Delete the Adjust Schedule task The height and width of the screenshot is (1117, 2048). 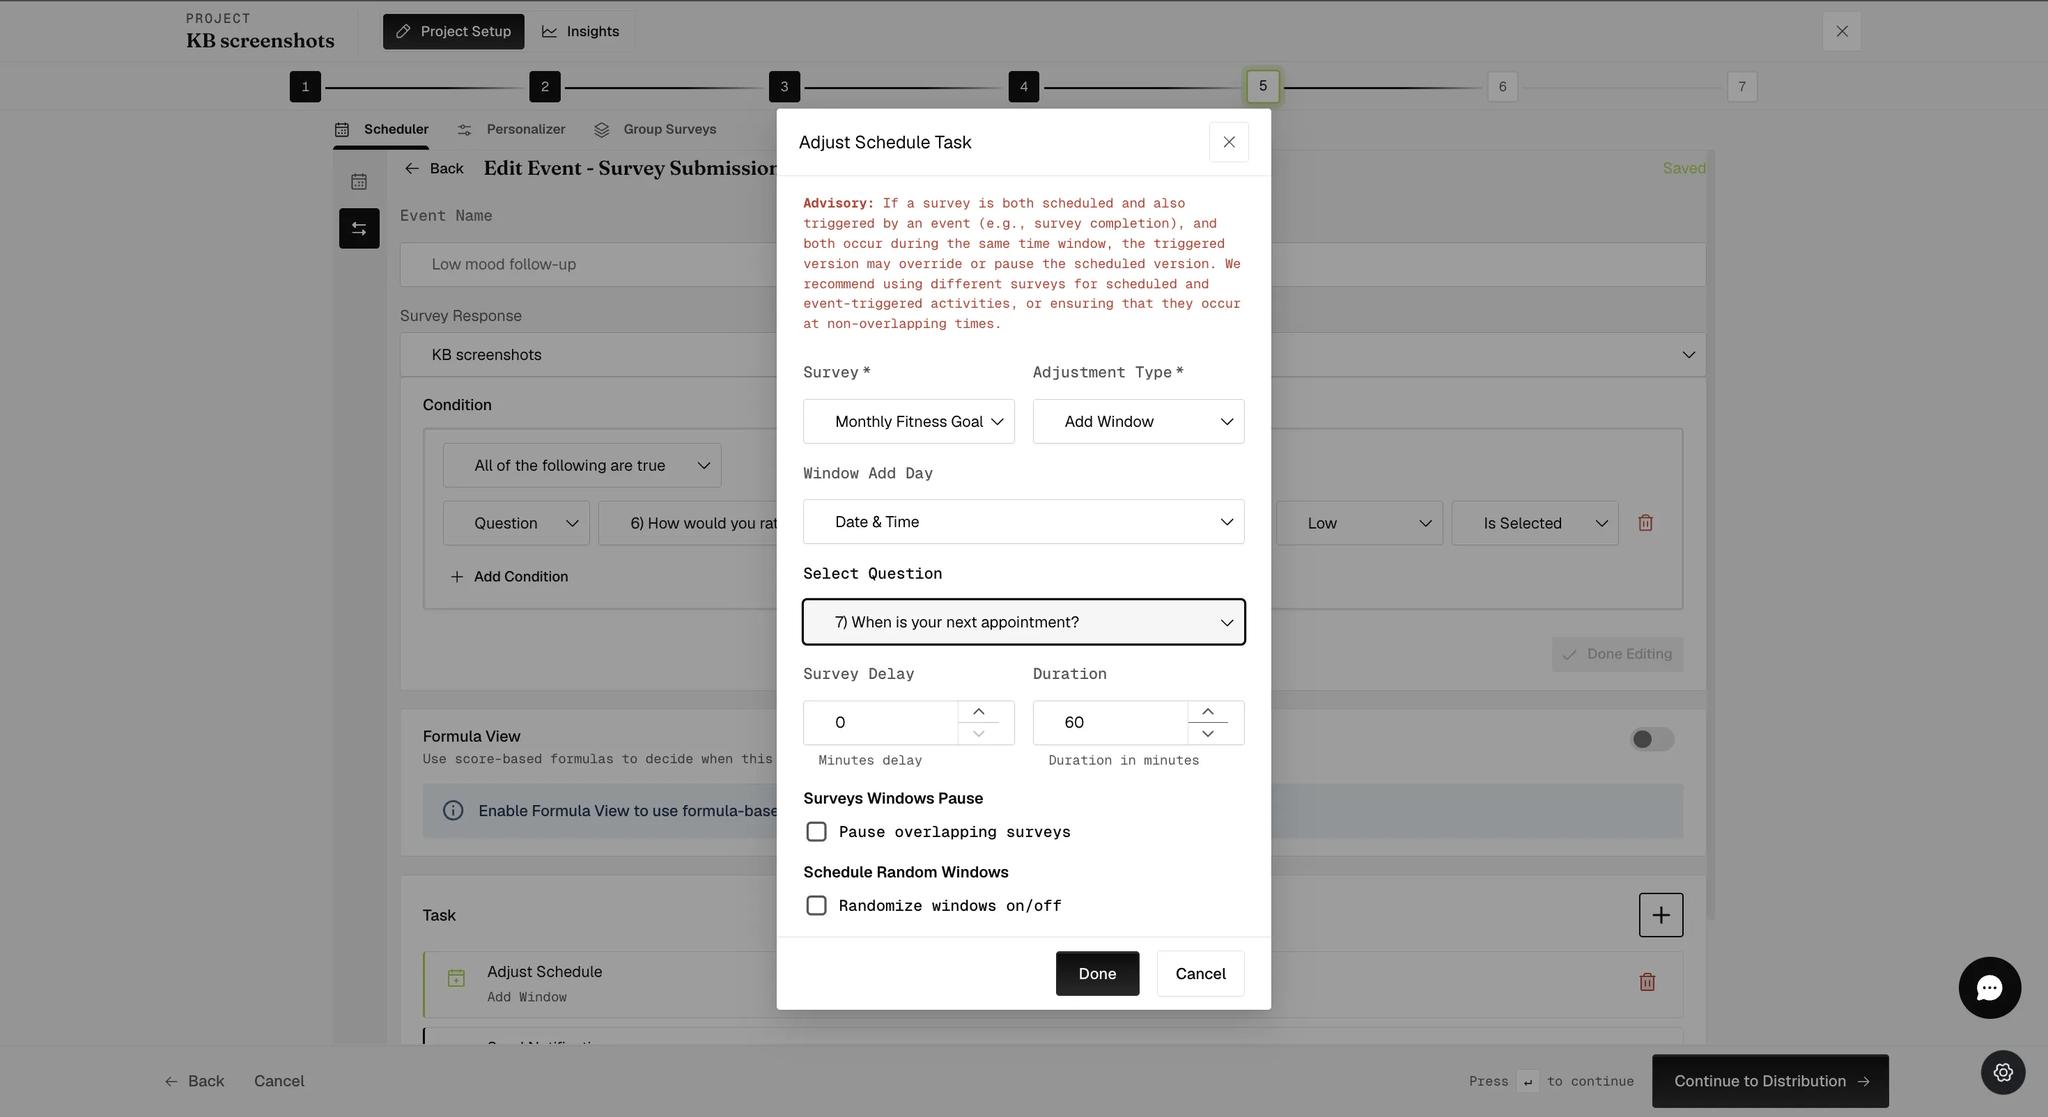click(1647, 982)
